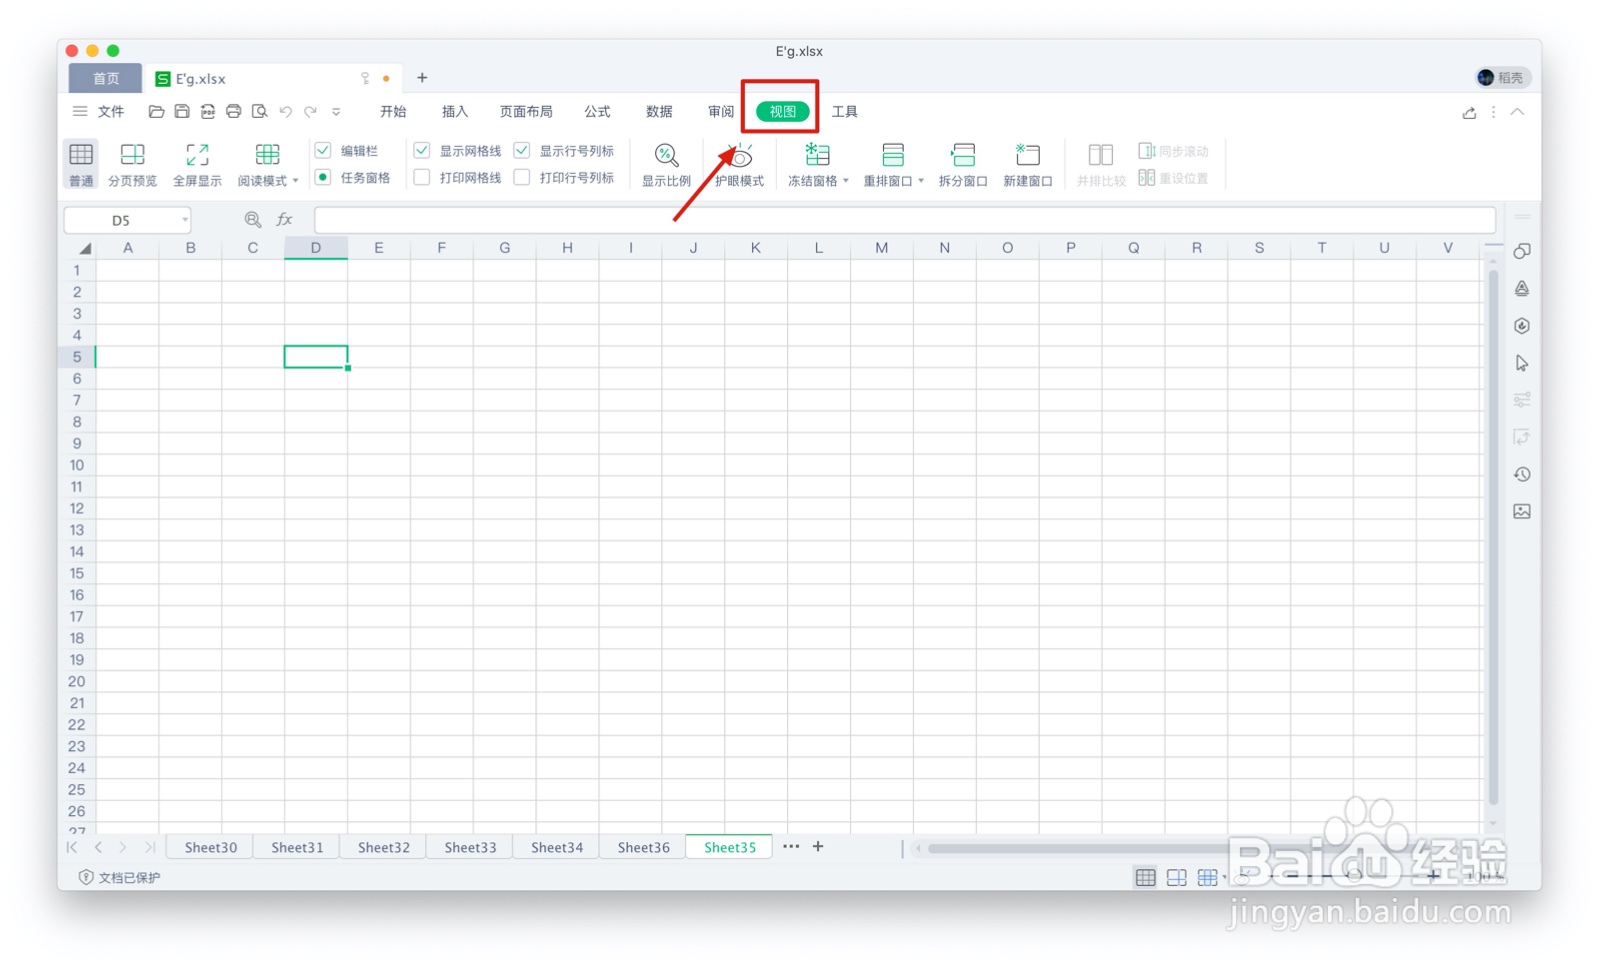
Task: Click 拆分窗口 to split the window
Action: coord(963,164)
